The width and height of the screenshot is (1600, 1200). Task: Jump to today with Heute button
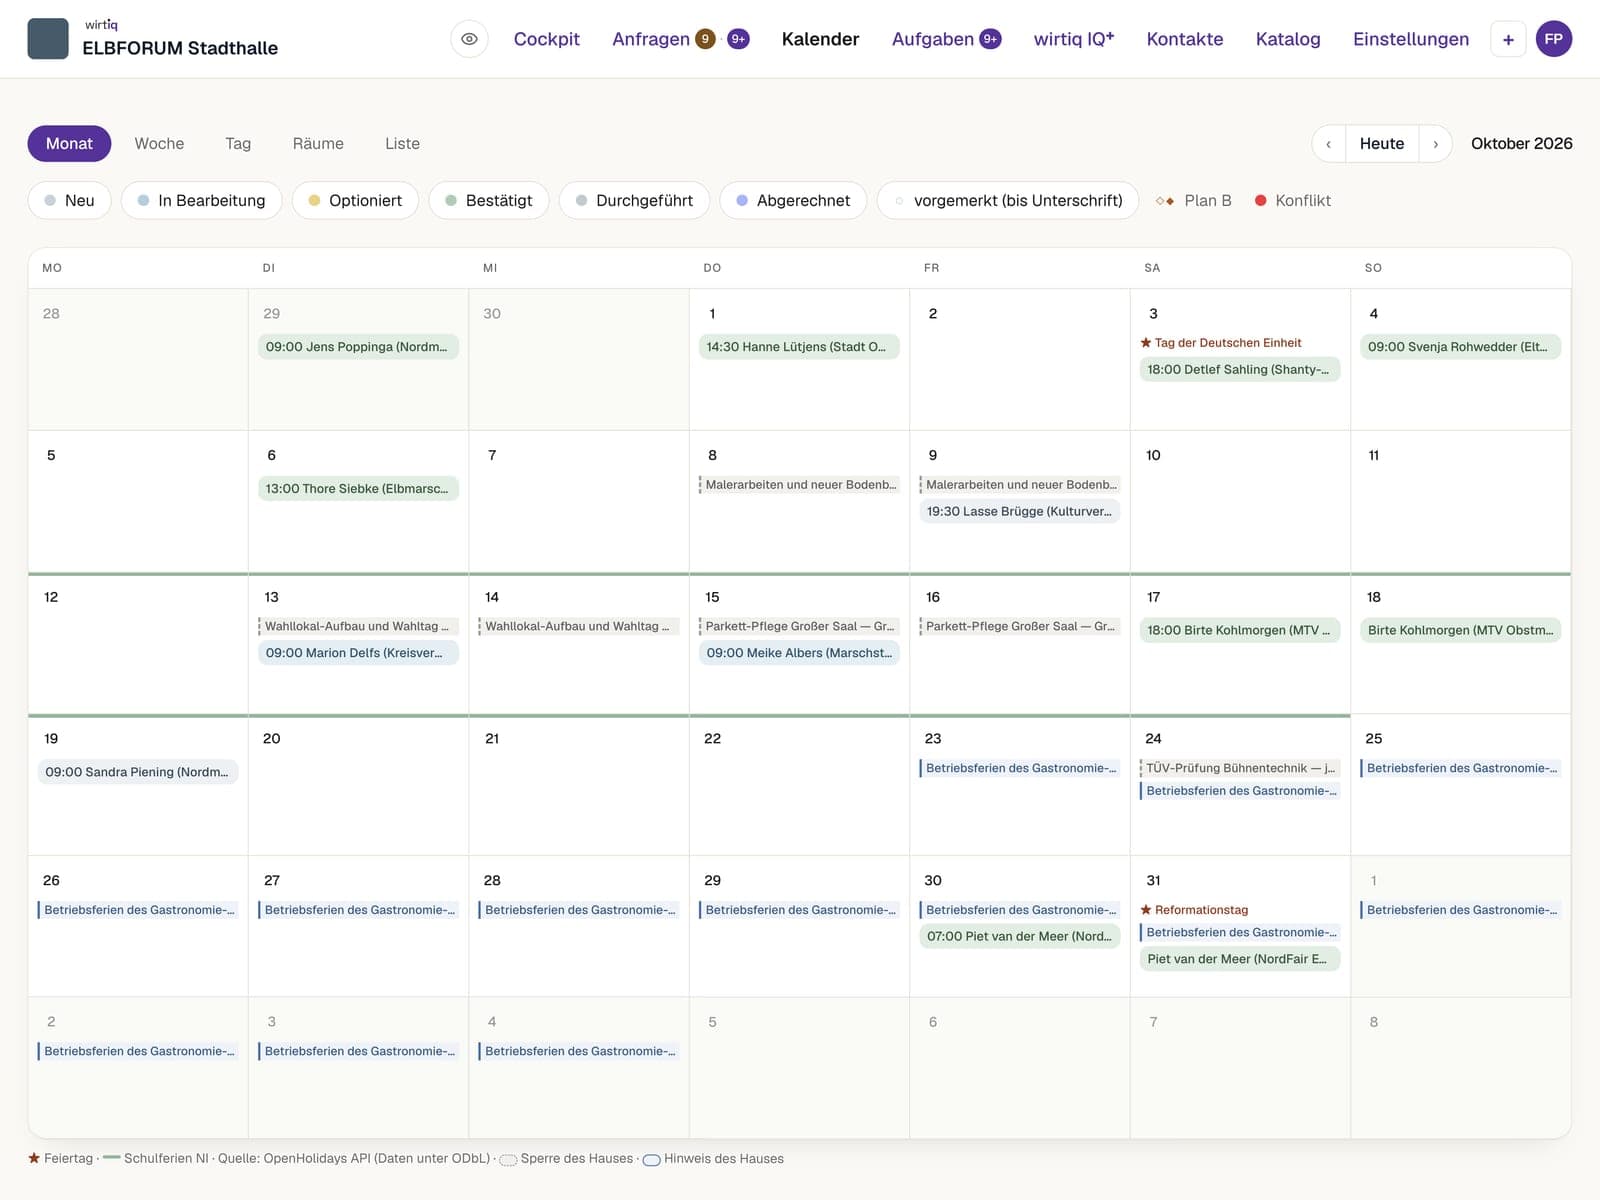(x=1381, y=144)
